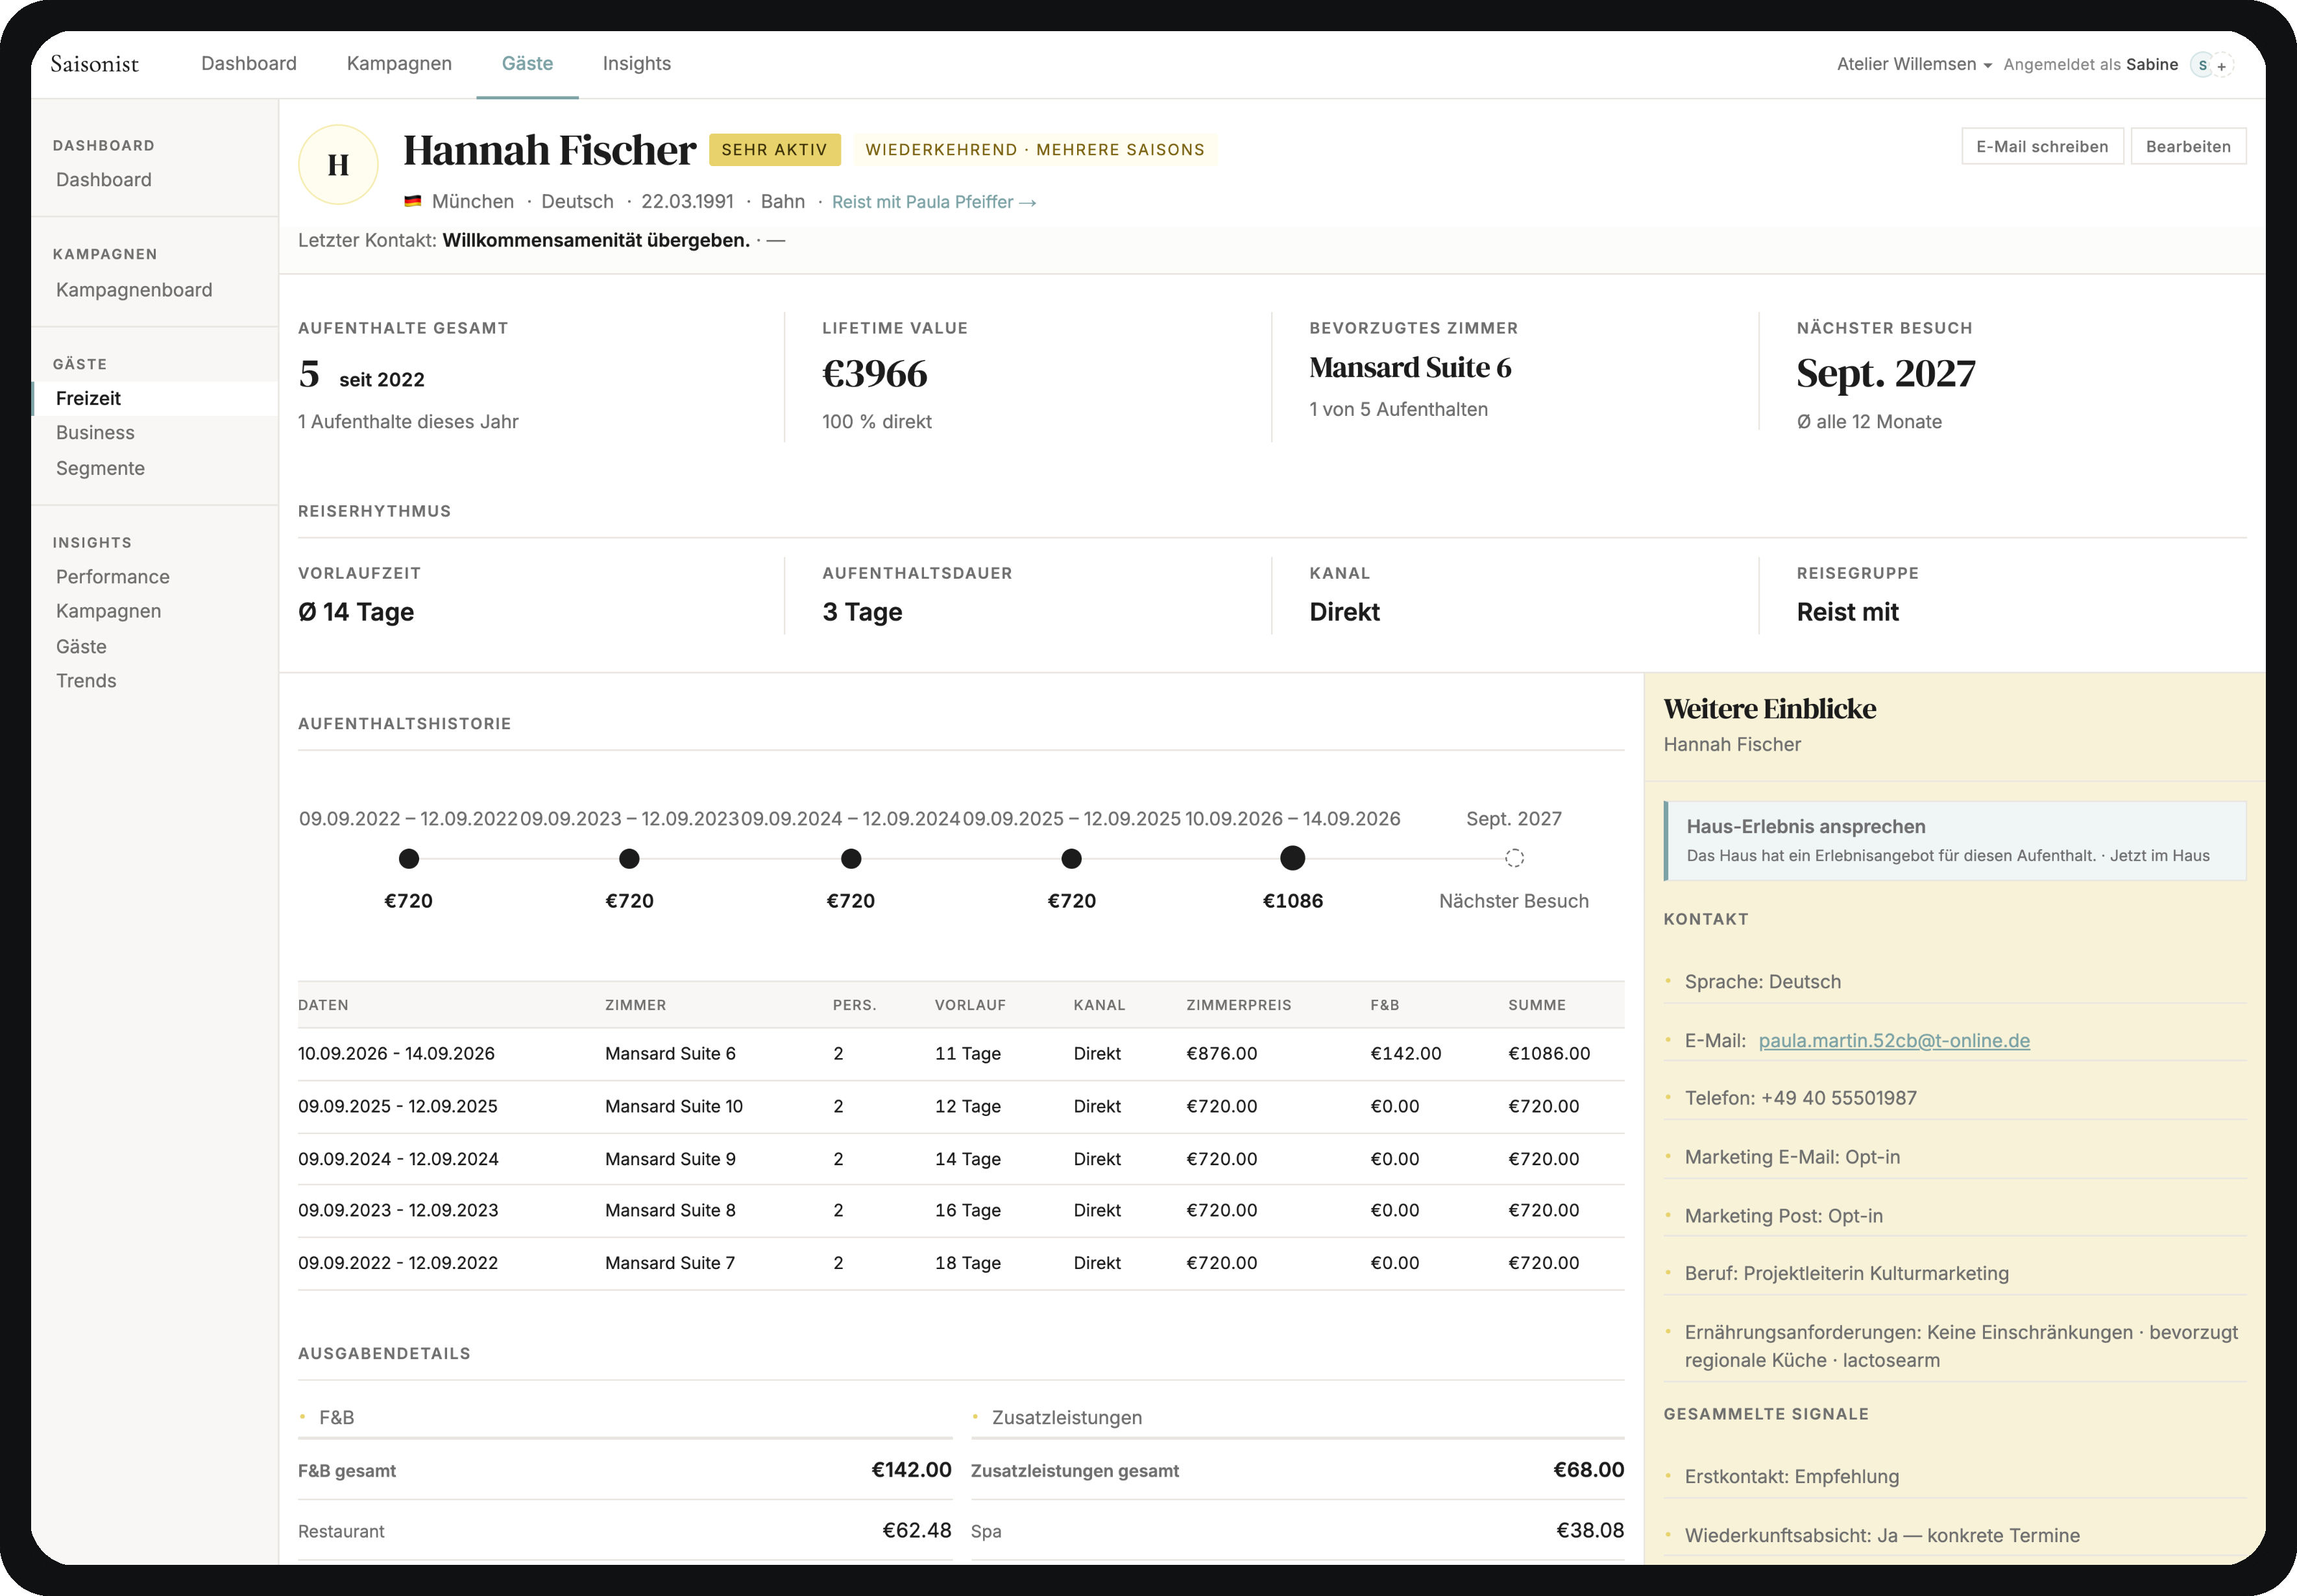Click the 2025 stay timeline dot

coord(1072,858)
